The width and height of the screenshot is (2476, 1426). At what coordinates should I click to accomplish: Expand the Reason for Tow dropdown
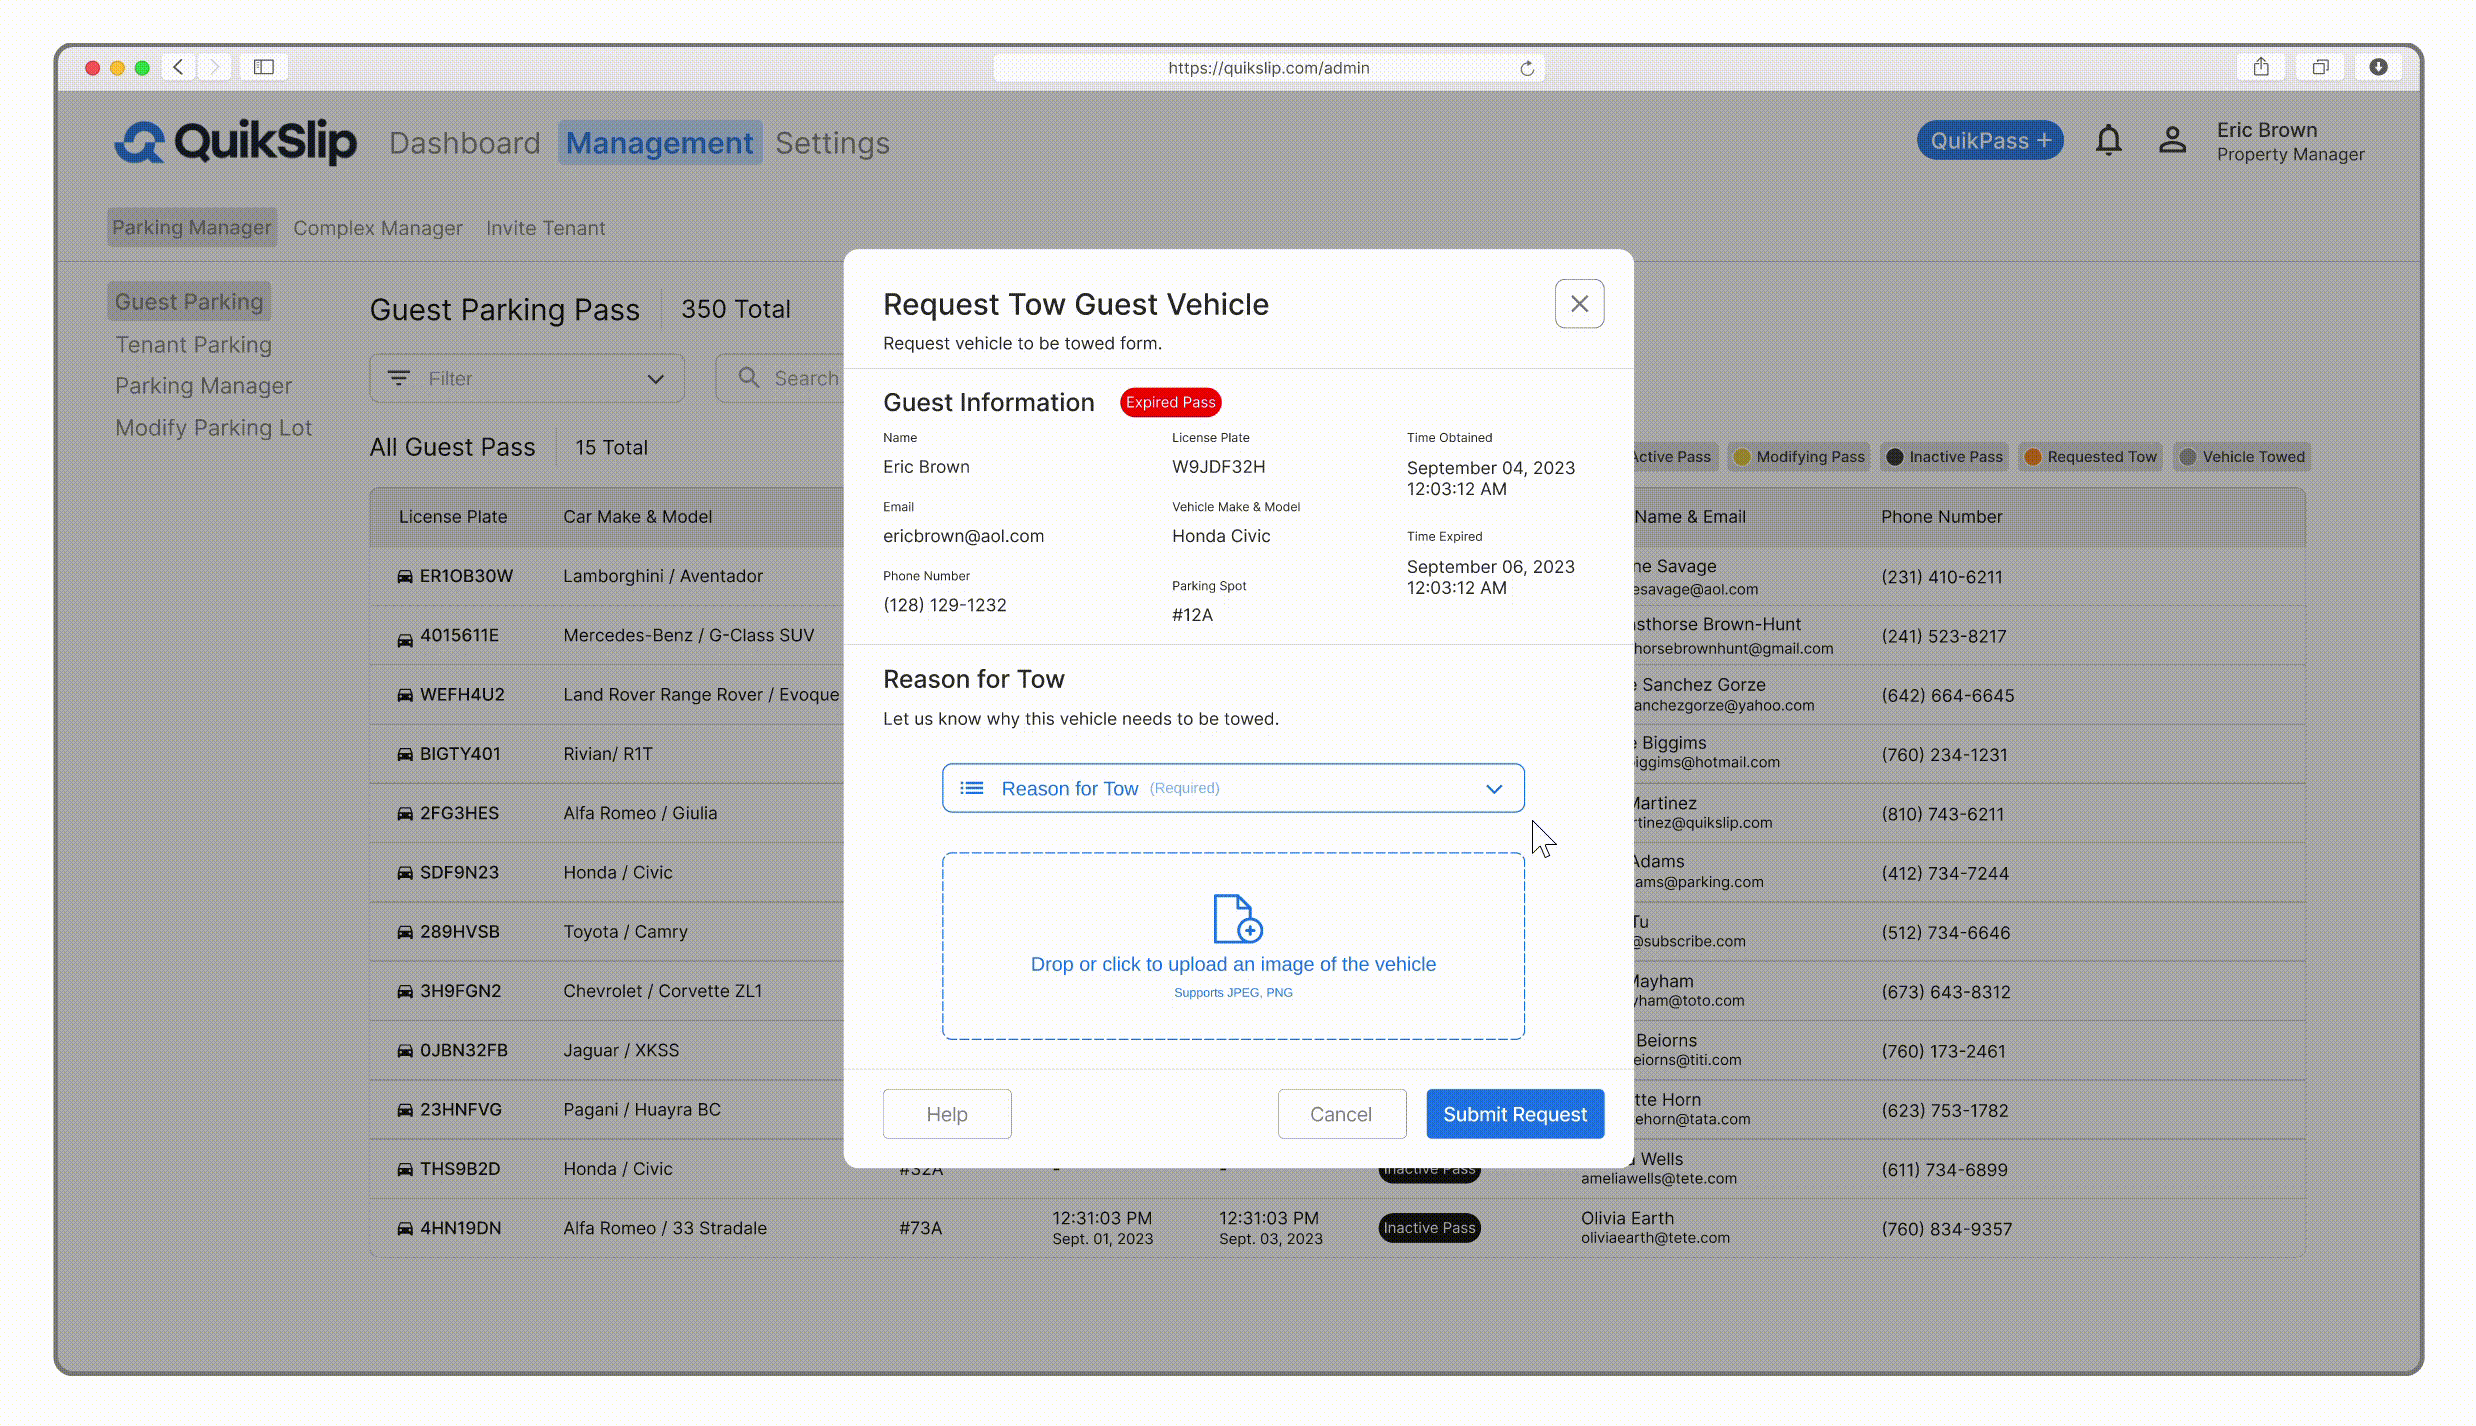[1232, 788]
